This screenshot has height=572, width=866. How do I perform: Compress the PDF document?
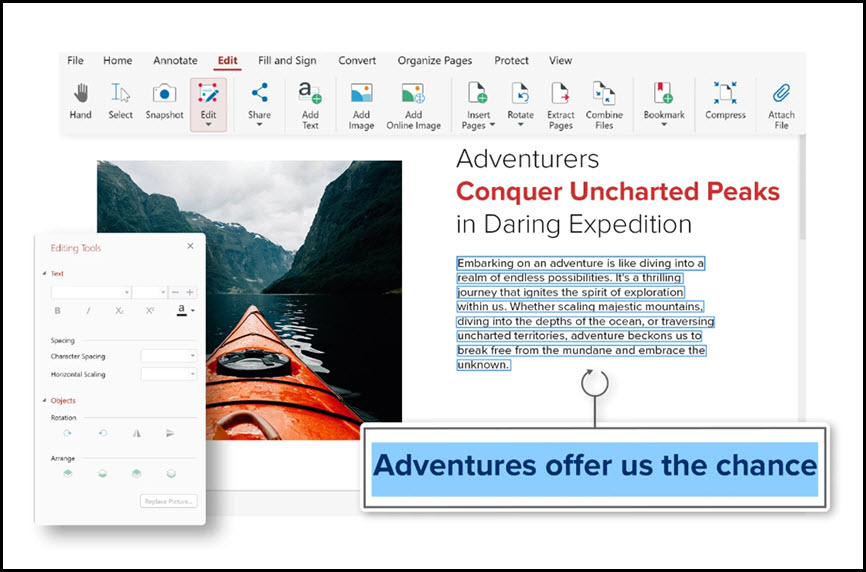point(725,100)
